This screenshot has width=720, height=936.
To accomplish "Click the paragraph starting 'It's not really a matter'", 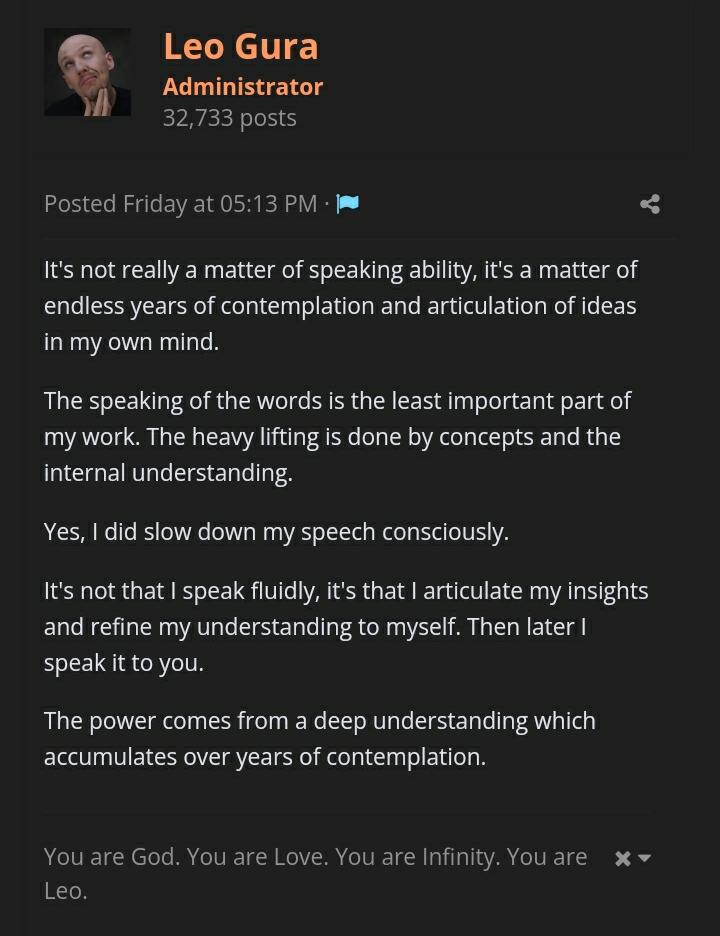I will click(x=340, y=305).
